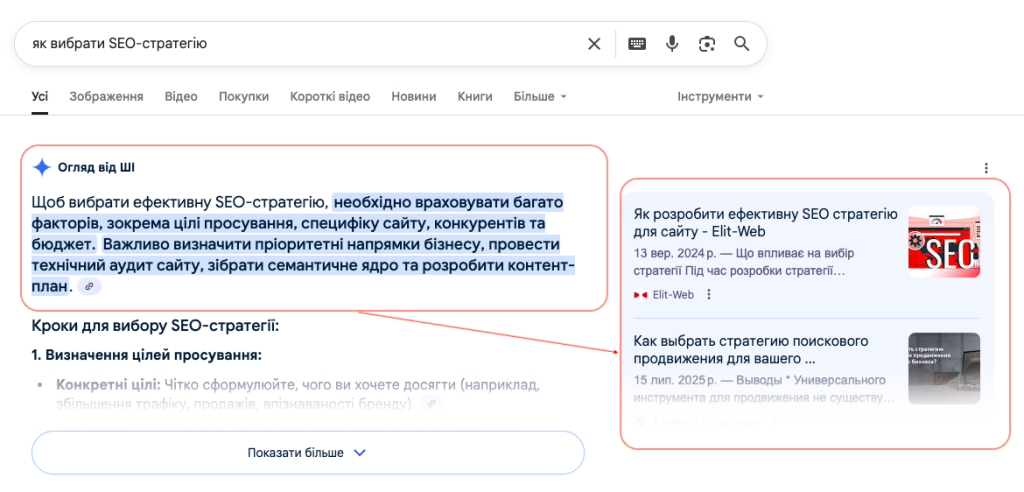Click the AI overview sparkle icon
Screen dimensions: 1024x492
(x=42, y=167)
